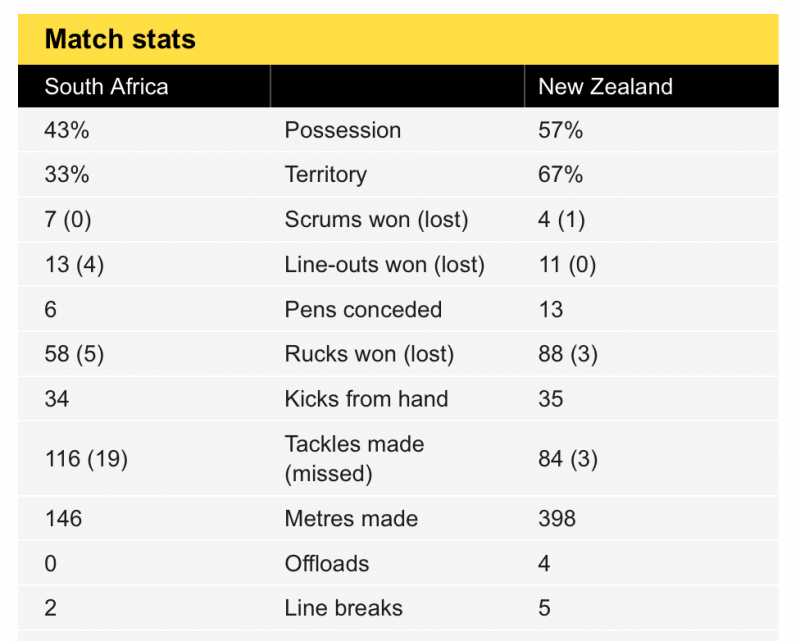Select the Kicks from hand label
The width and height of the screenshot is (800, 641).
coord(366,399)
